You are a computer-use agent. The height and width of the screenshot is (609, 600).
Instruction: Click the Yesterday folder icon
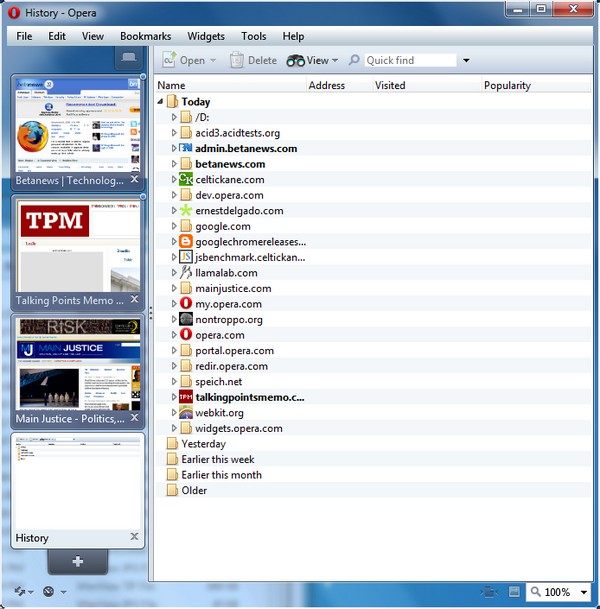(172, 444)
